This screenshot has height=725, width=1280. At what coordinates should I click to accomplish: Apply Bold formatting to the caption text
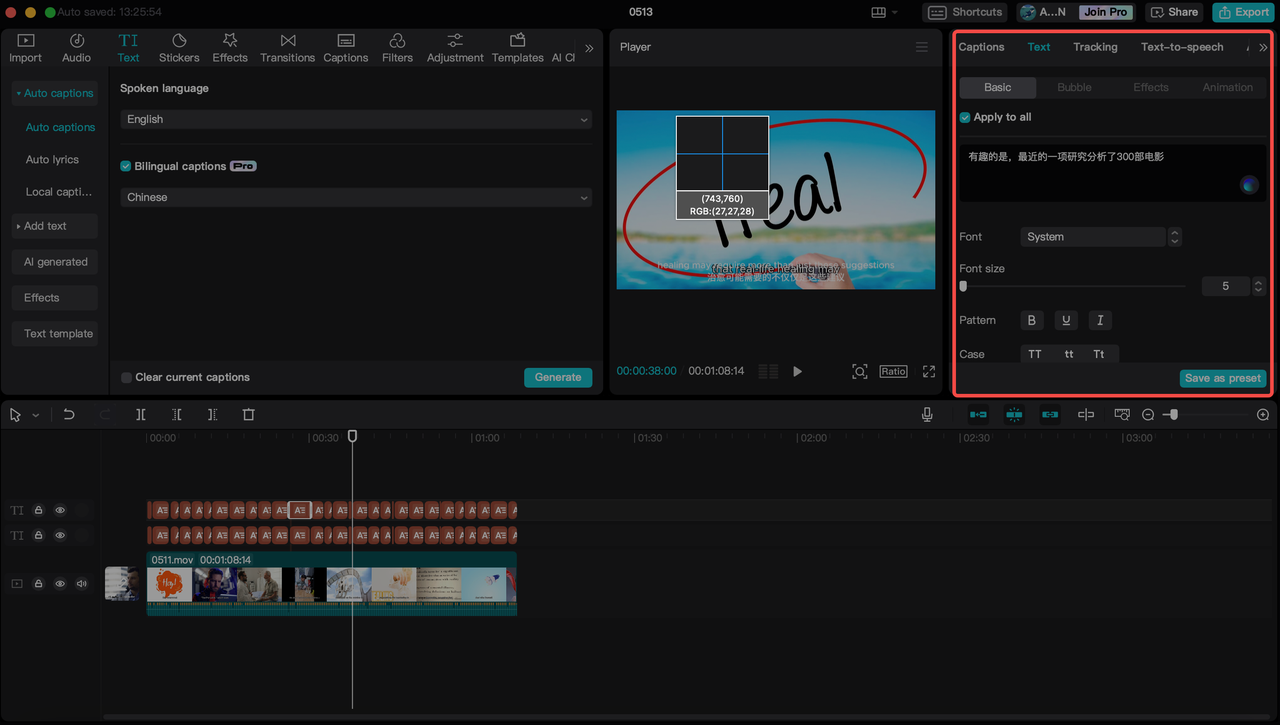pyautogui.click(x=1031, y=320)
